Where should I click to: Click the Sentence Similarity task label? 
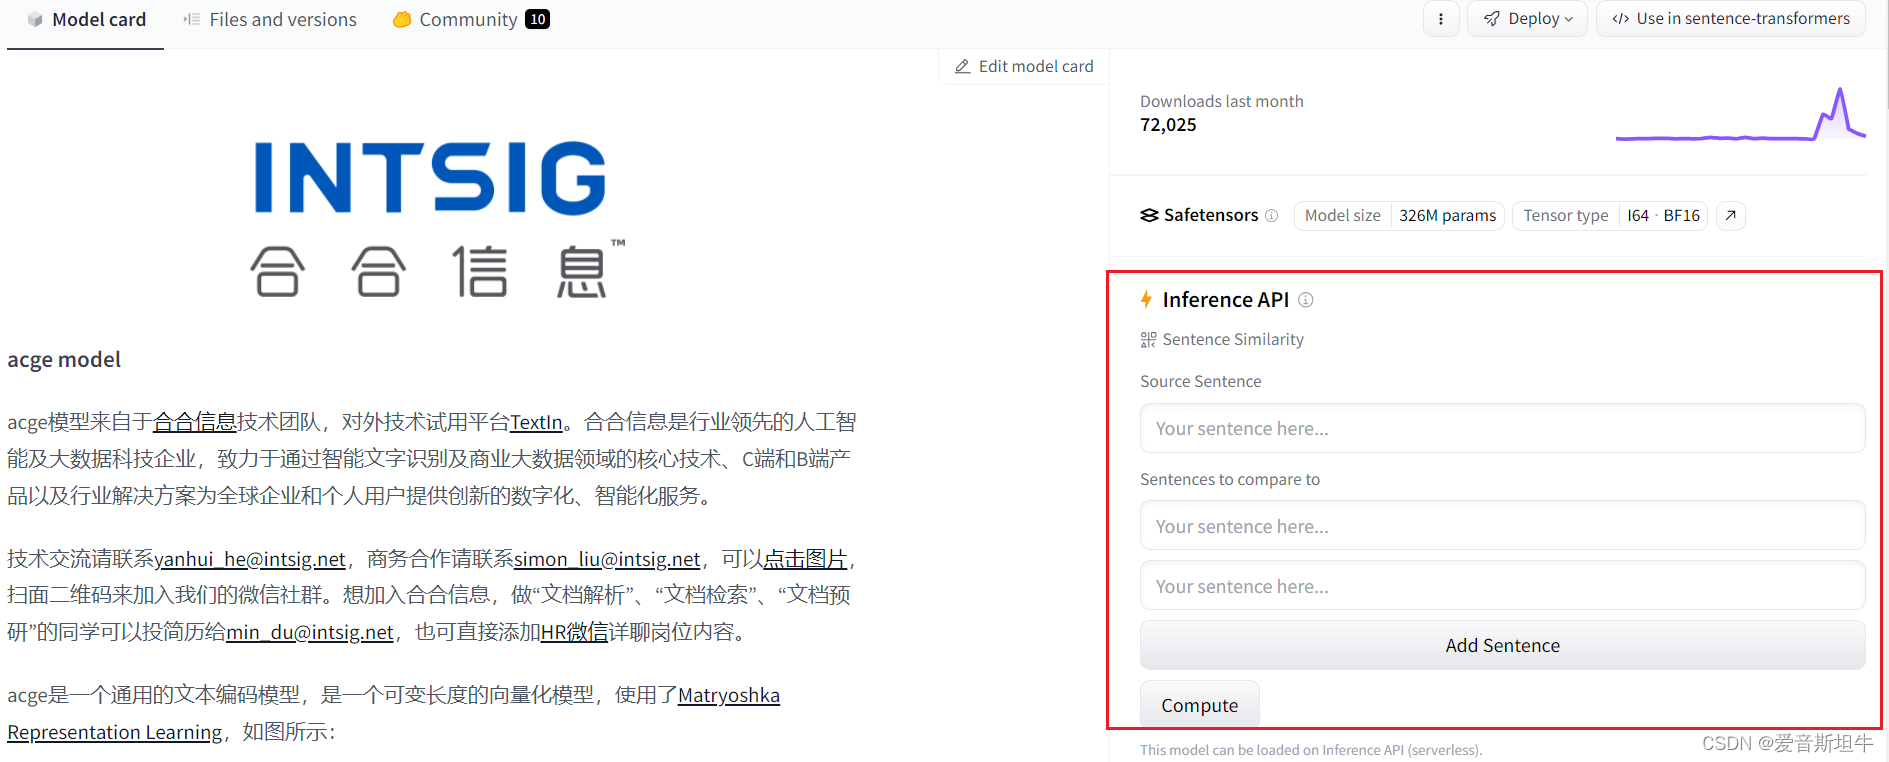pos(1233,340)
